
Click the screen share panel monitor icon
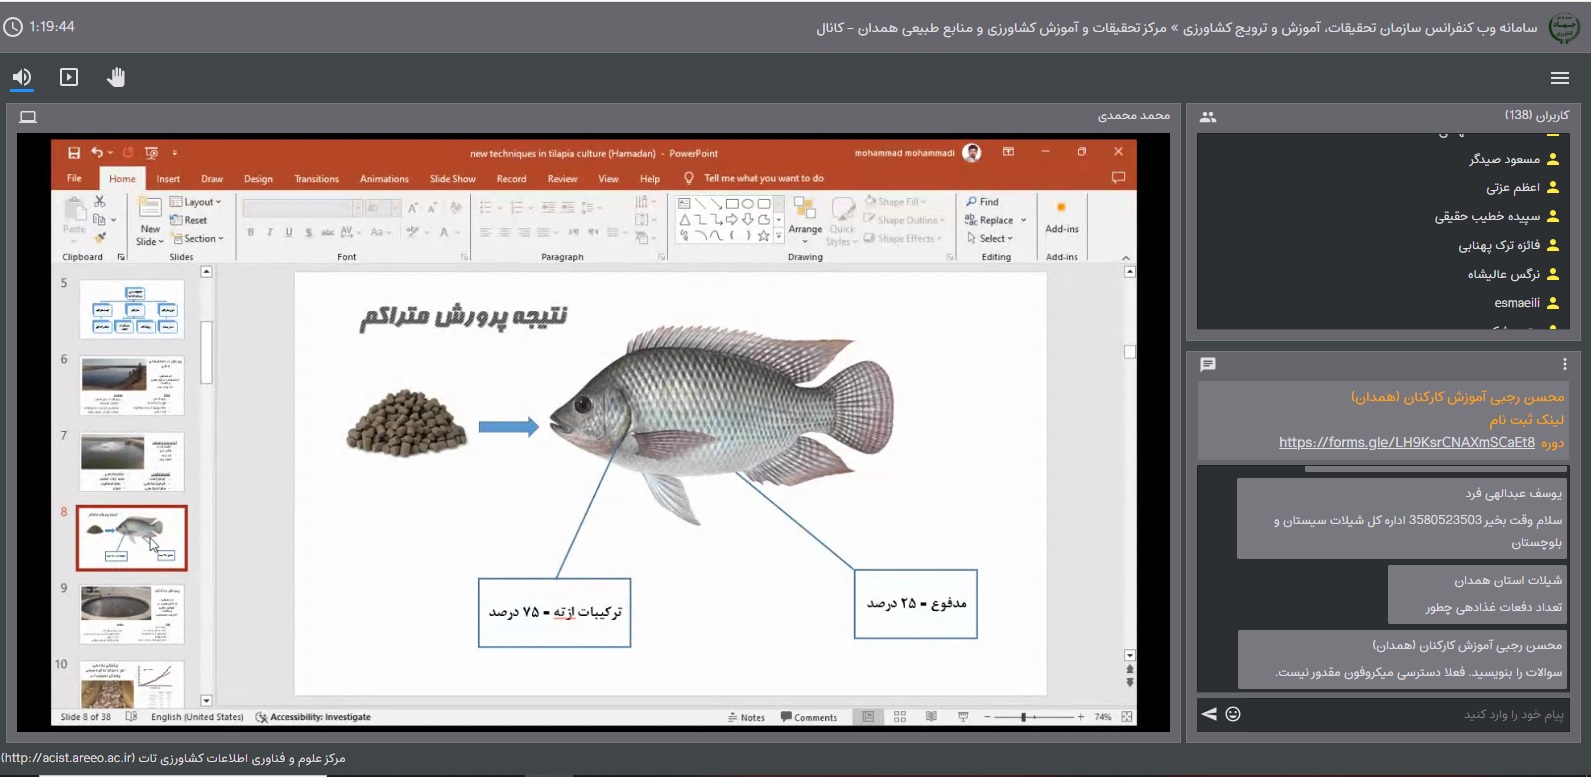coord(28,117)
